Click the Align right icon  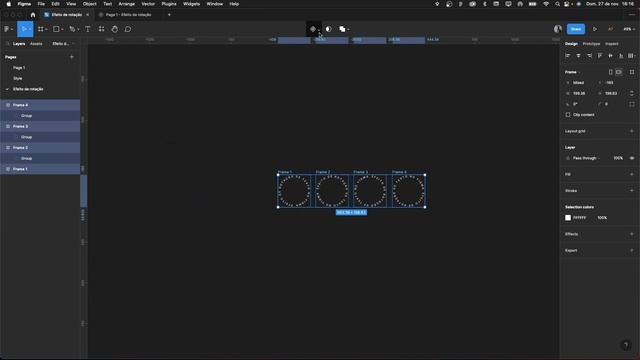click(x=589, y=56)
